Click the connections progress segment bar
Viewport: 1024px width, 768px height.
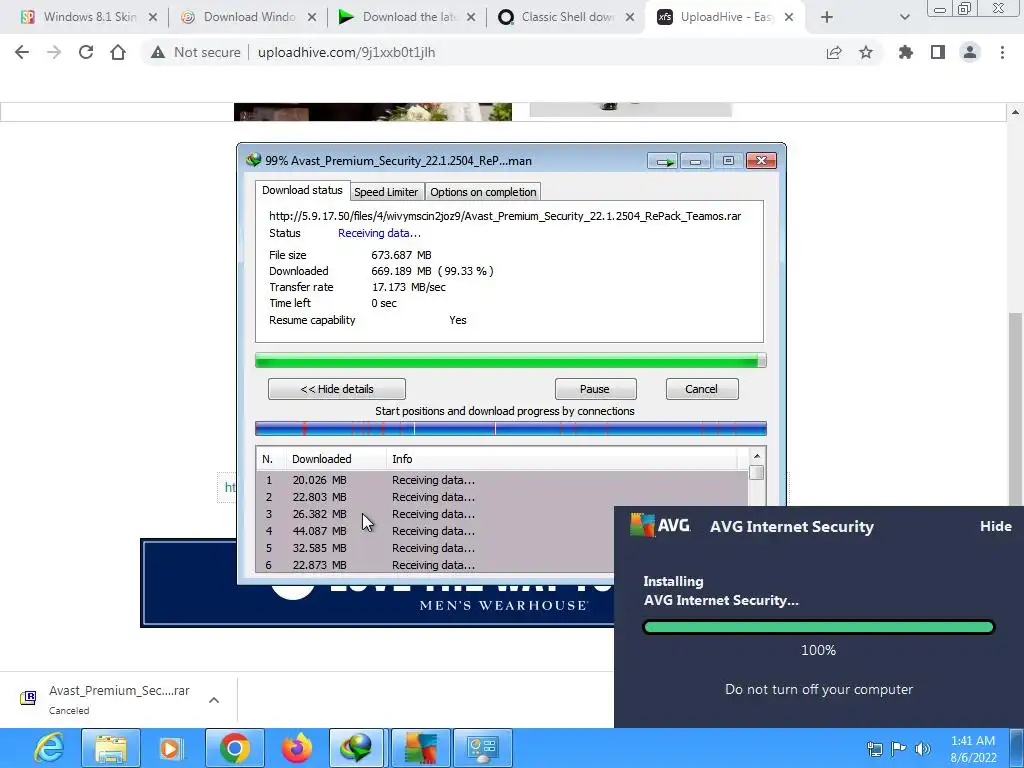(x=510, y=428)
